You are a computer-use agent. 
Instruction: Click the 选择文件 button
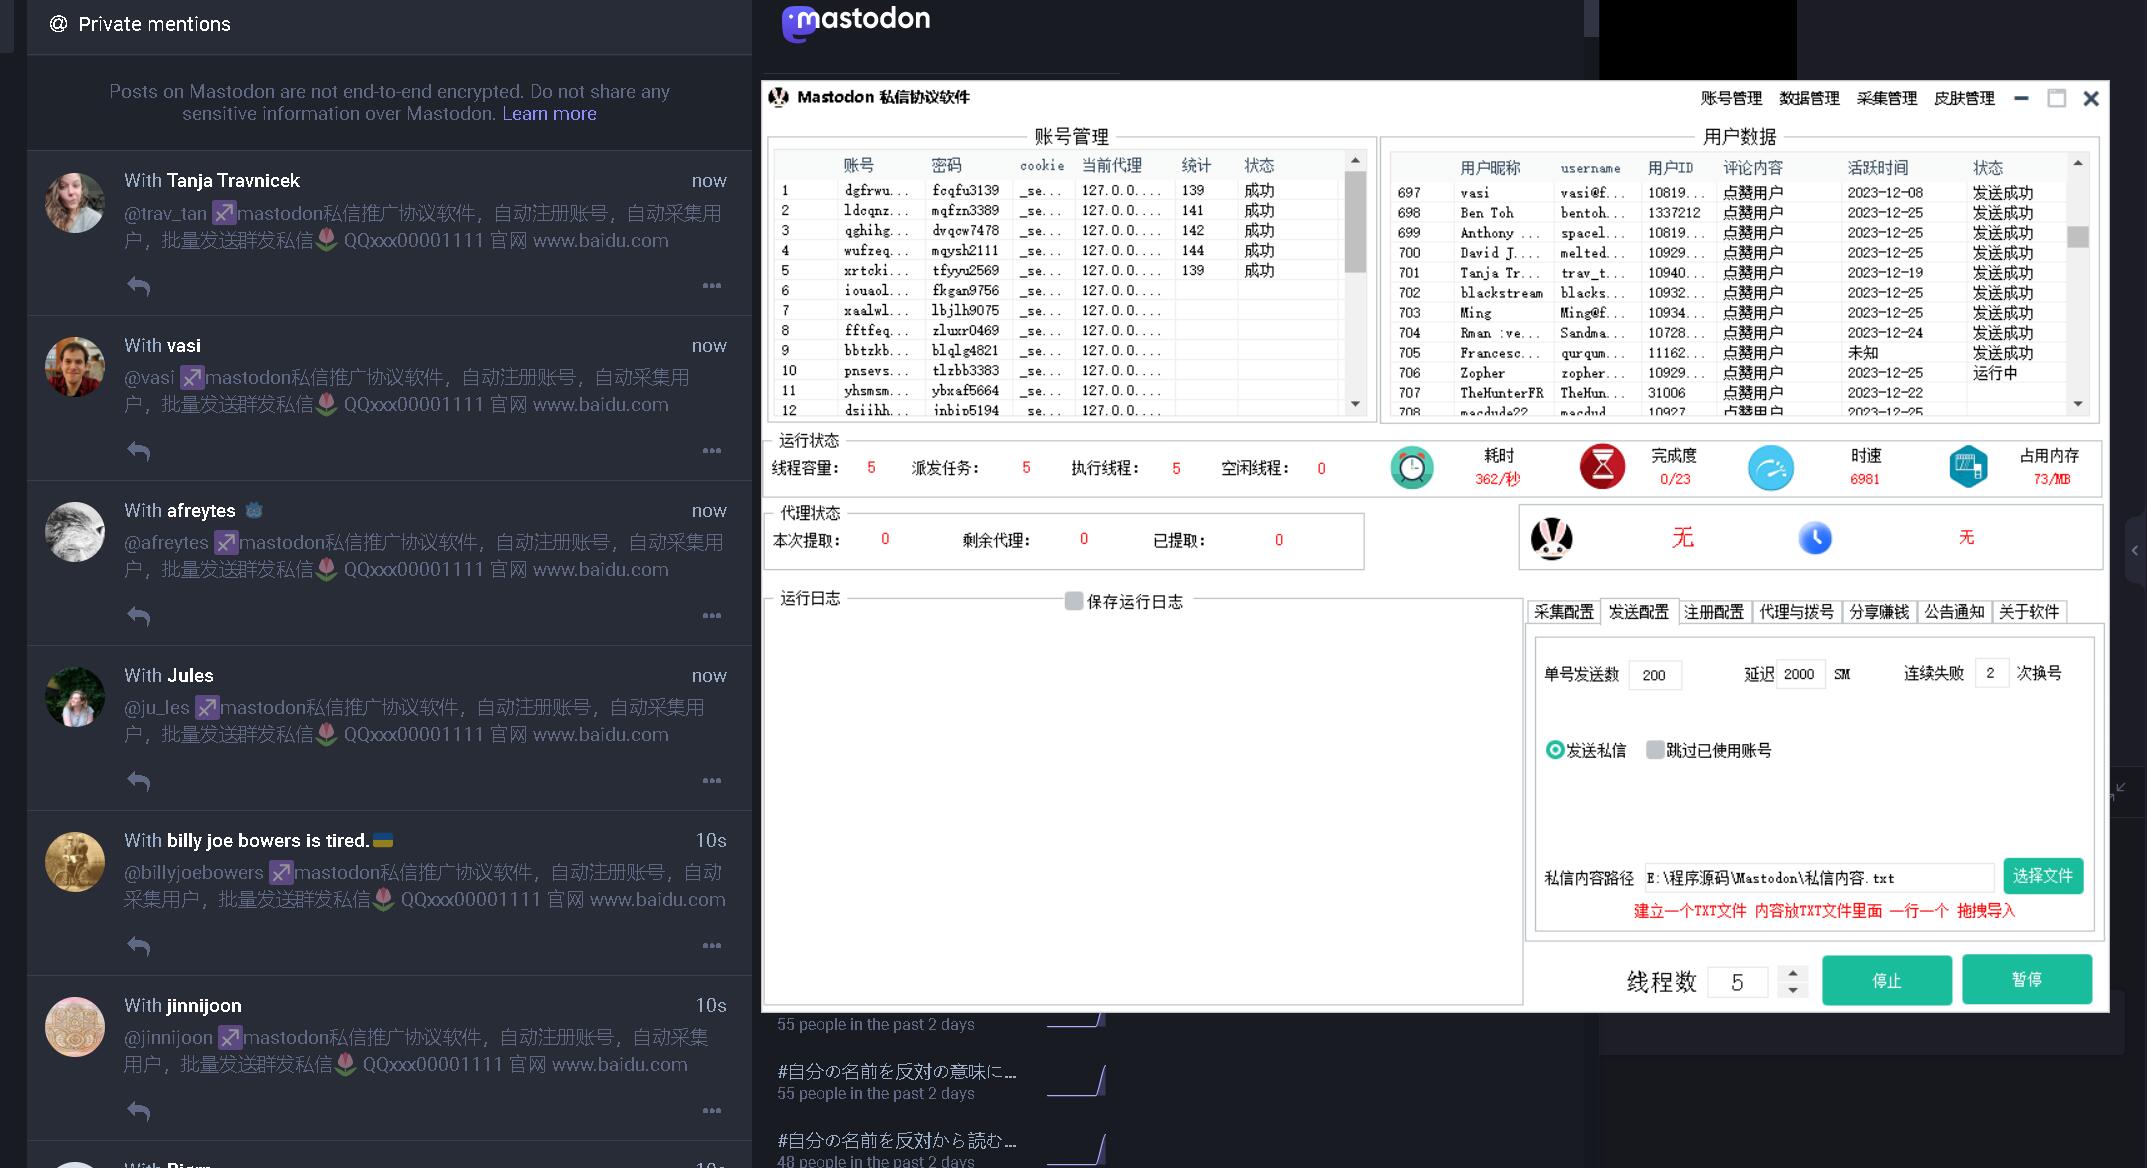pos(2042,876)
